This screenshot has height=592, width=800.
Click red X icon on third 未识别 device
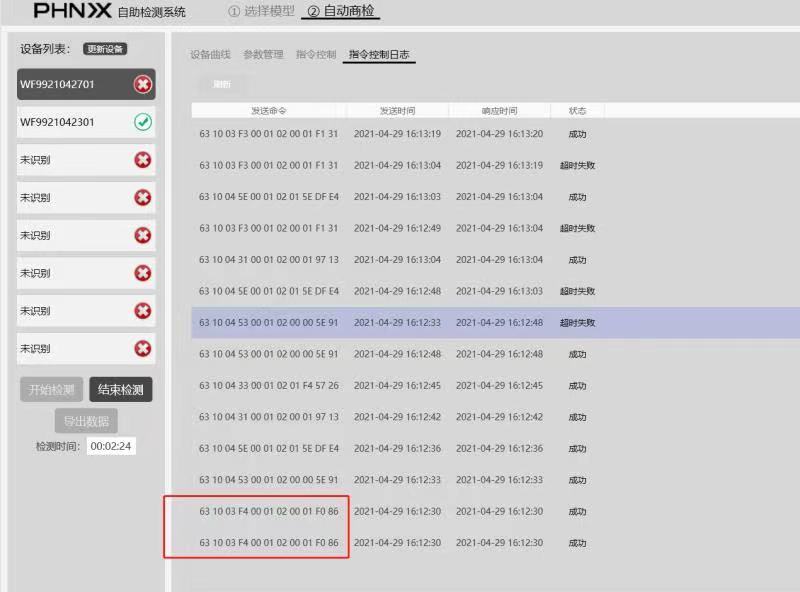[x=143, y=235]
